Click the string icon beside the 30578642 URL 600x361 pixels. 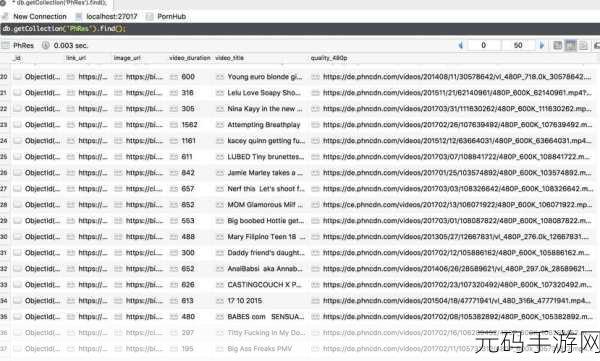315,77
